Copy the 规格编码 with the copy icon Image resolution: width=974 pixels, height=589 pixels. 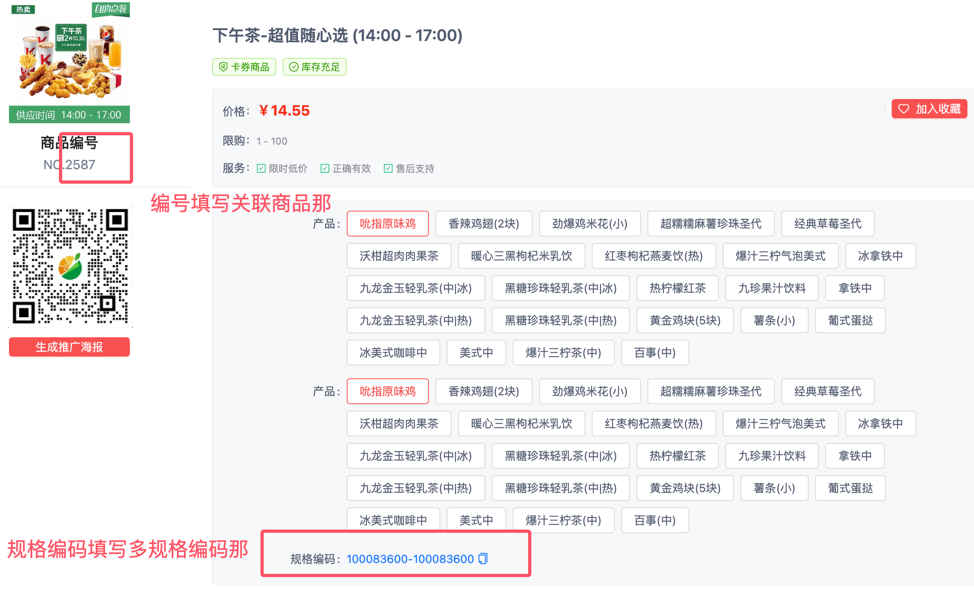(x=484, y=559)
